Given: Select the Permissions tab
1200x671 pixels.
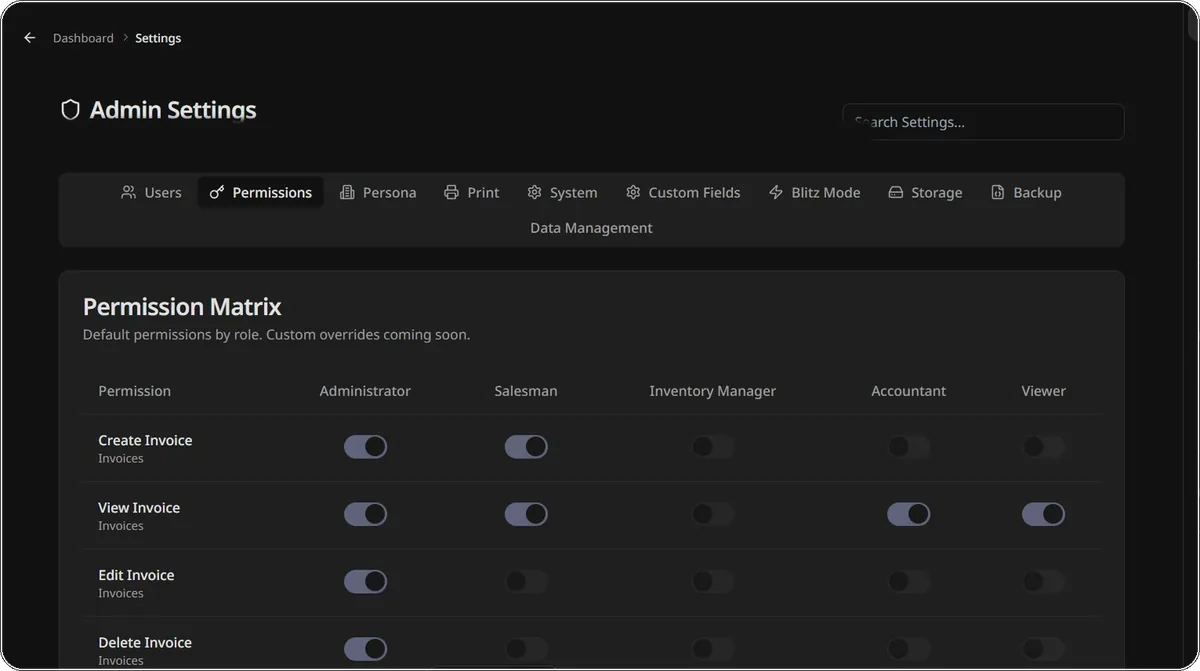Looking at the screenshot, I should [260, 192].
